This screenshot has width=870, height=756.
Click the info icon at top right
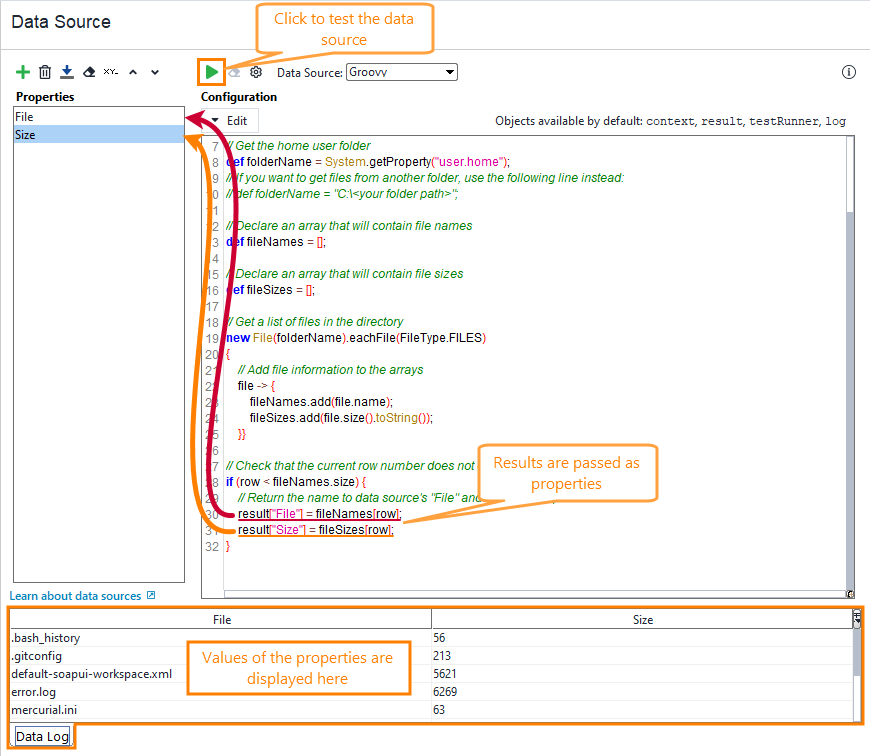849,72
